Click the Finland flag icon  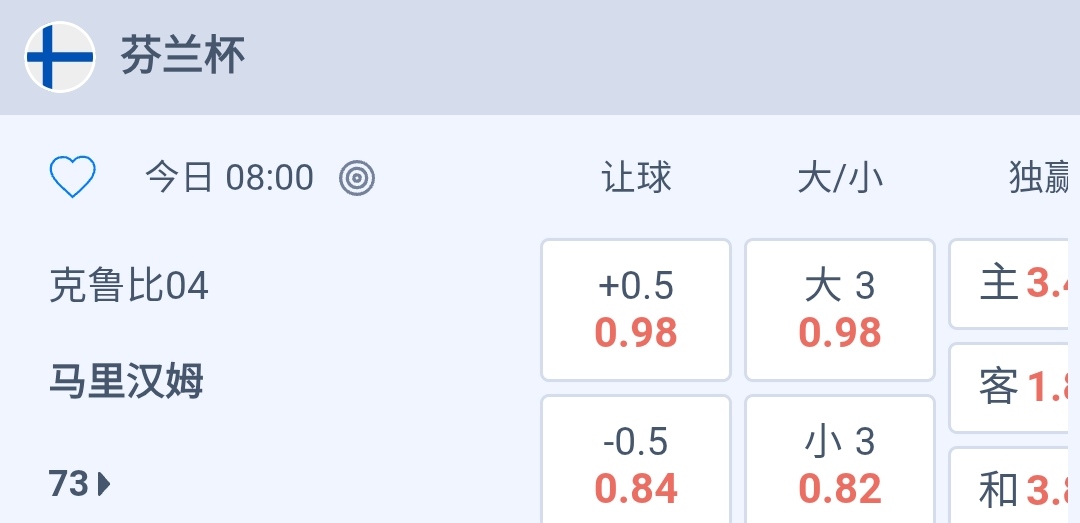(x=60, y=57)
